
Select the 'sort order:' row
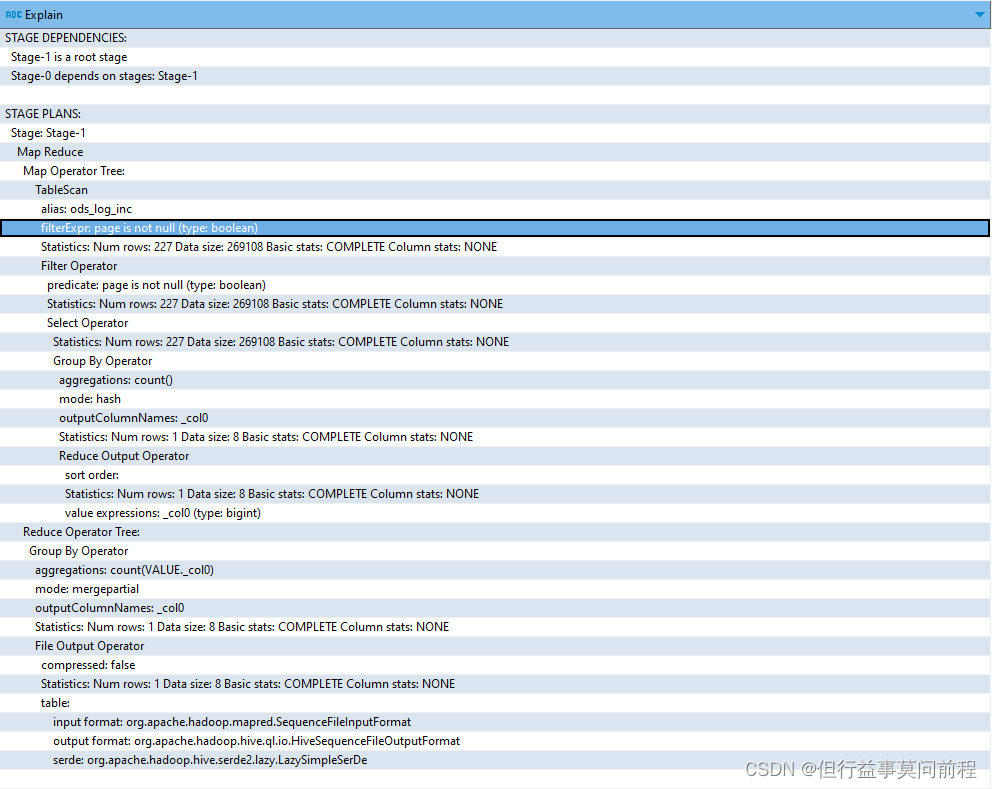click(x=495, y=475)
